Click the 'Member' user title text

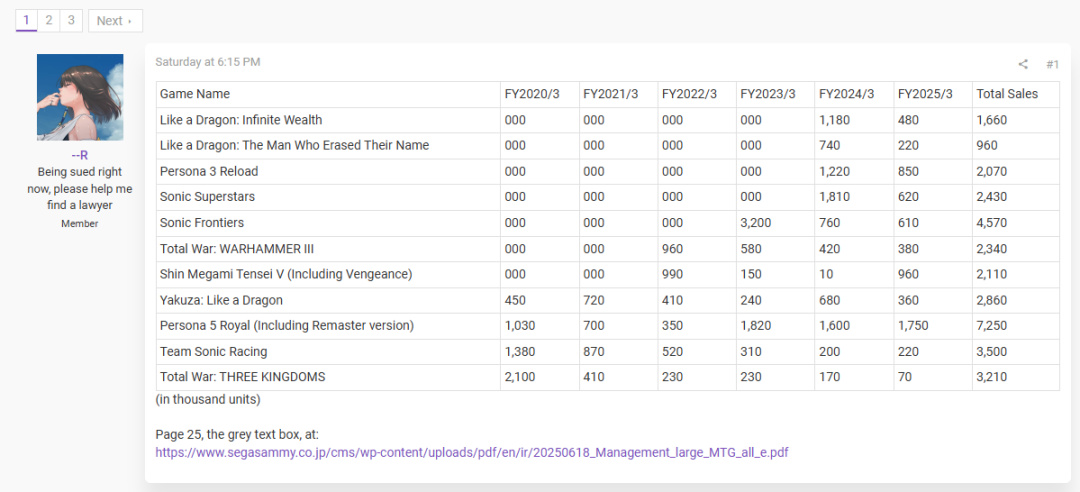[80, 224]
